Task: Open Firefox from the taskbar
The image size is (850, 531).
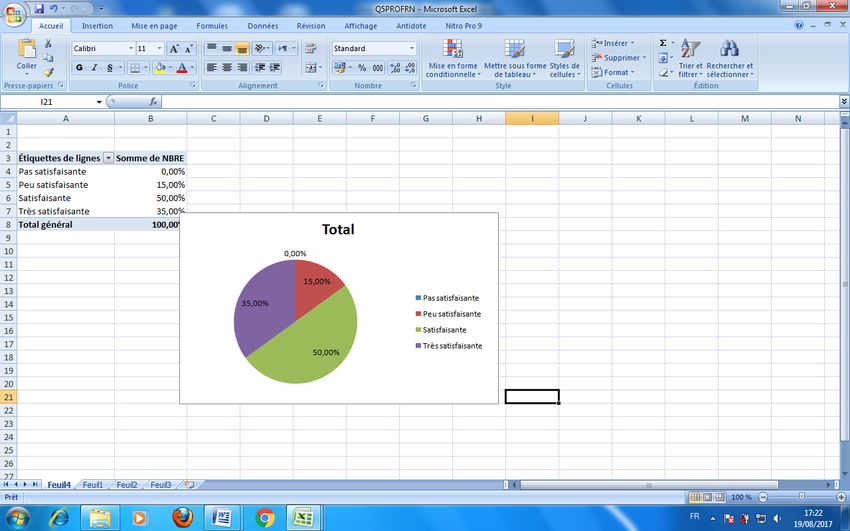Action: tap(183, 518)
